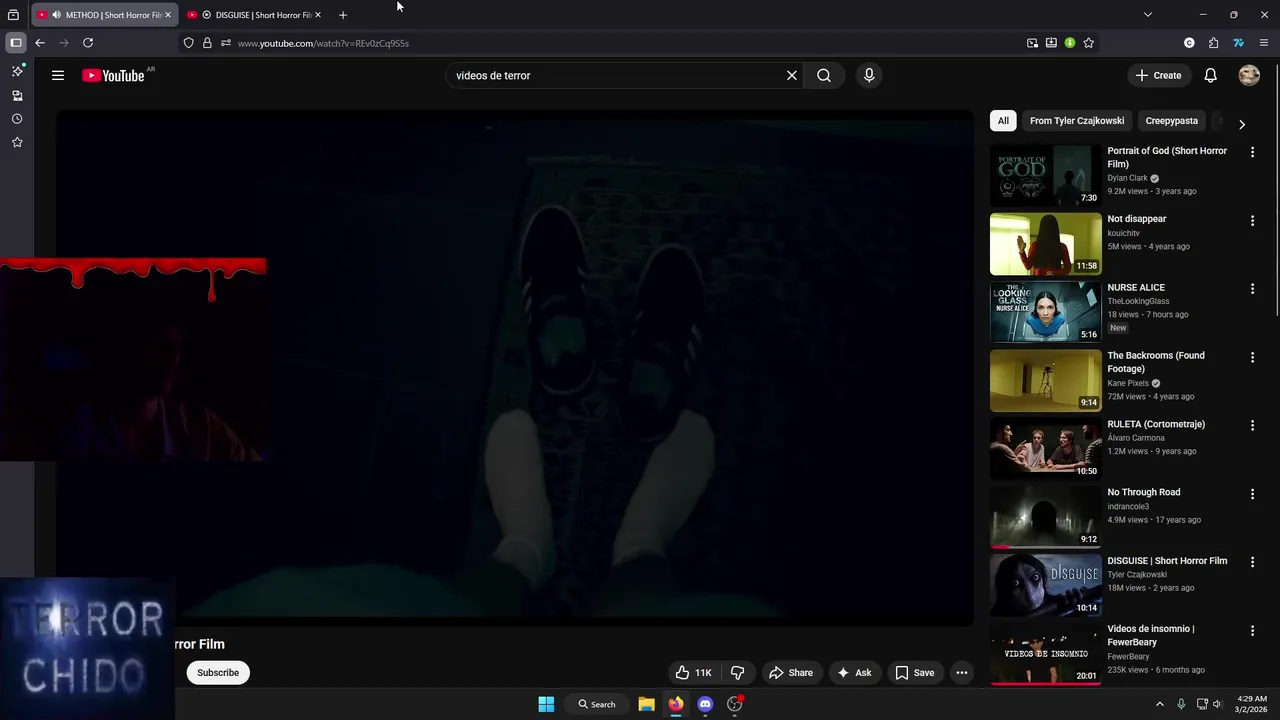Click the green download arrow extension icon
The height and width of the screenshot is (720, 1280).
pyautogui.click(x=1070, y=43)
